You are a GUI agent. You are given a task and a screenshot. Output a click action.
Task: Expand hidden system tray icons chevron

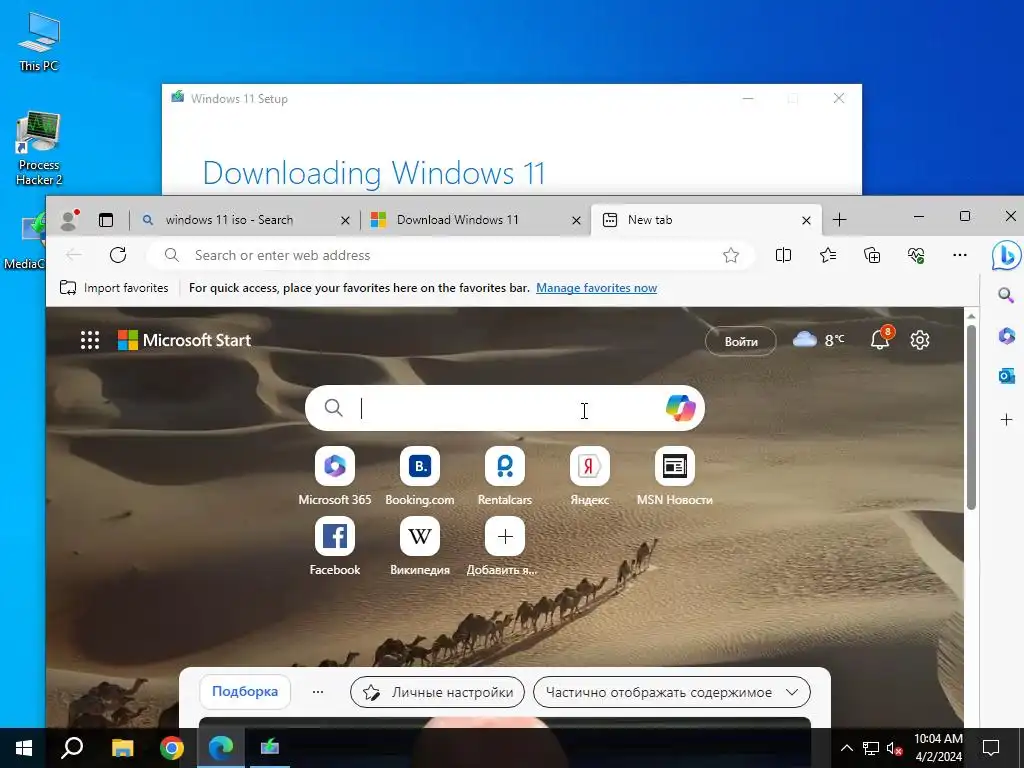(846, 748)
